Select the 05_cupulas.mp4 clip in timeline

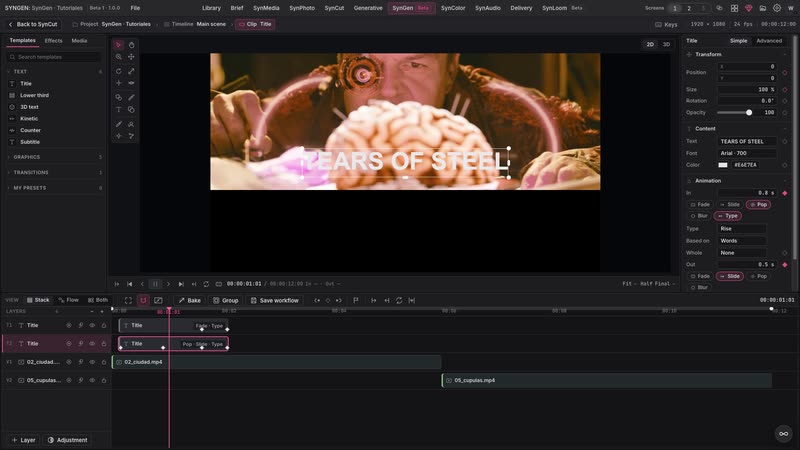tap(607, 380)
